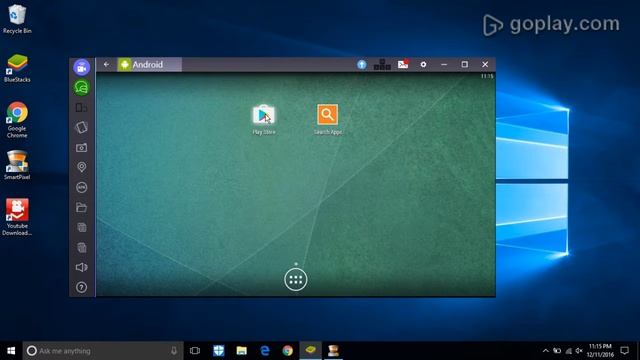Expand the system tray hidden icons chevron

click(x=546, y=351)
